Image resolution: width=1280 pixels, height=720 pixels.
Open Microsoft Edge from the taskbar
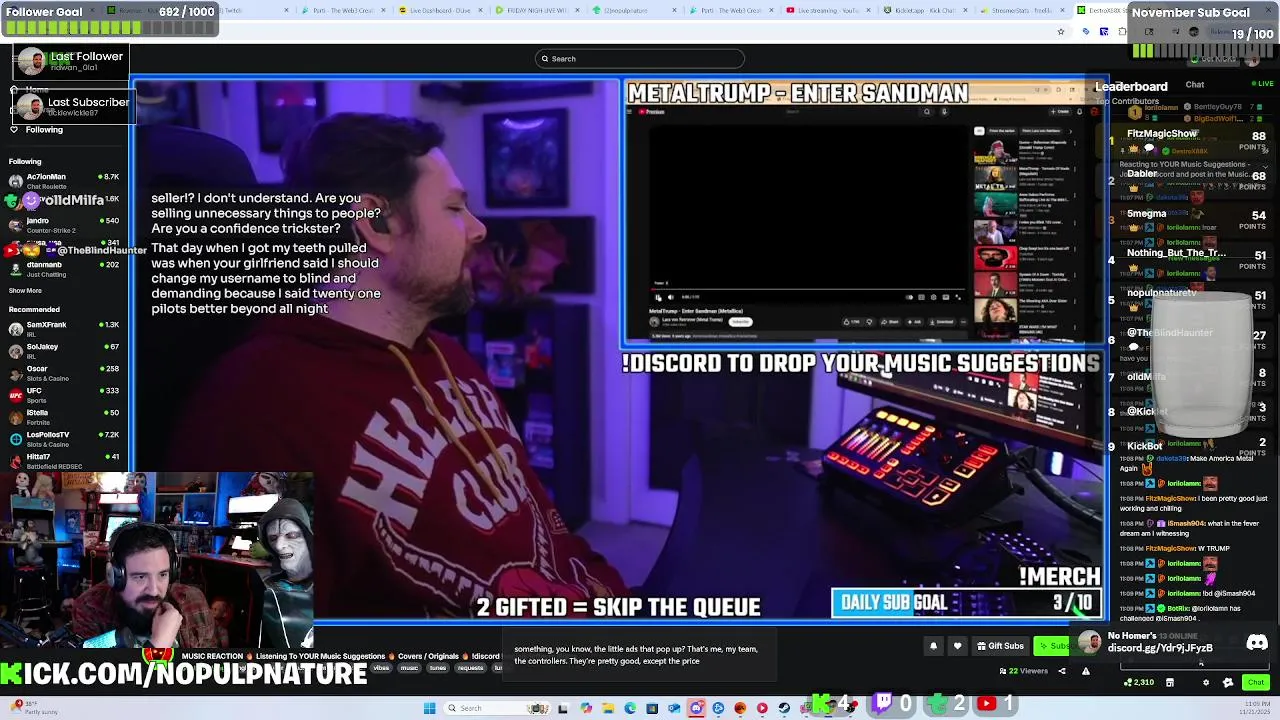click(x=630, y=708)
